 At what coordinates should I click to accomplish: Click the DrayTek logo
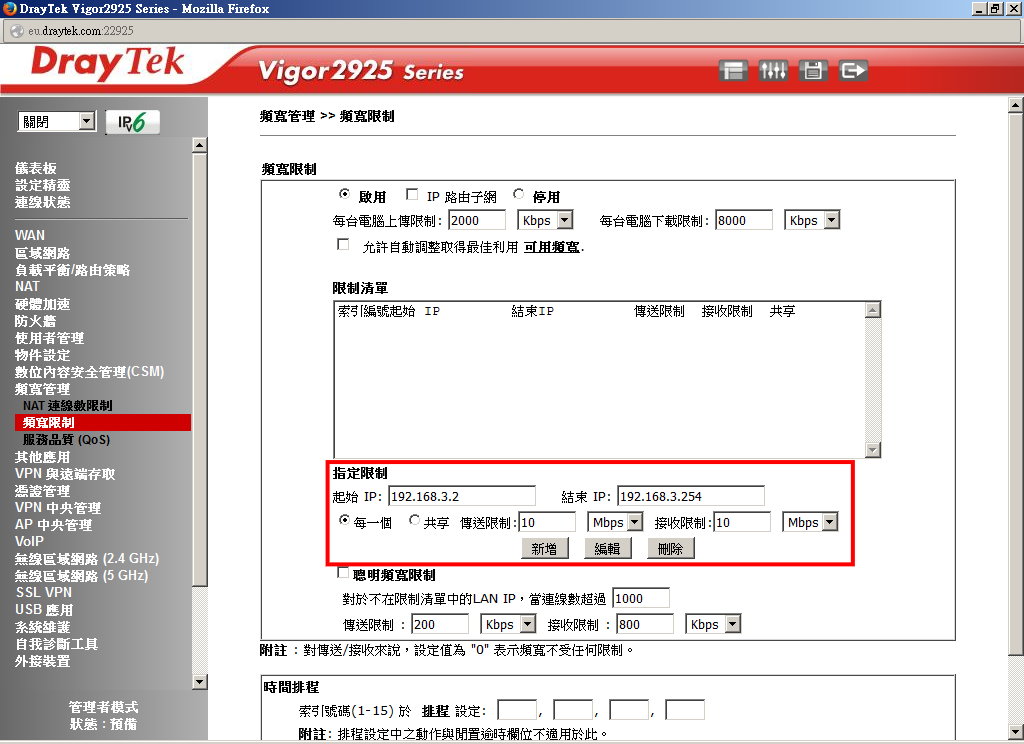pyautogui.click(x=107, y=64)
